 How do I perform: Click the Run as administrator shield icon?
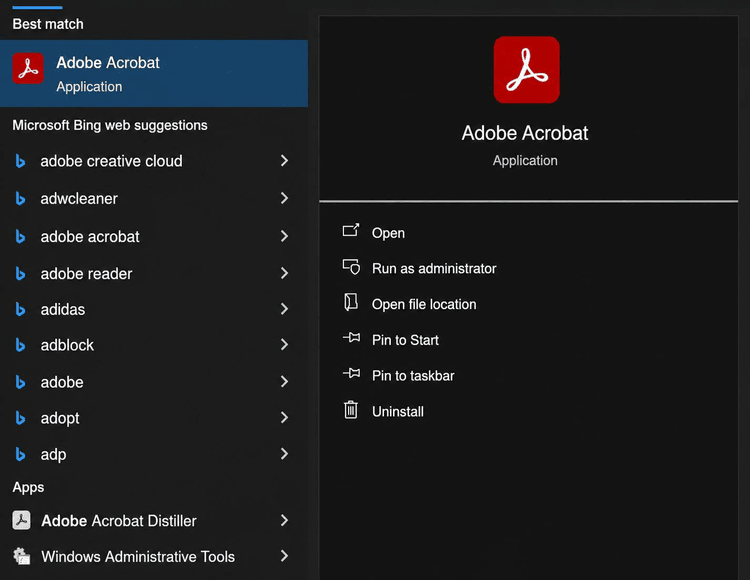click(351, 266)
